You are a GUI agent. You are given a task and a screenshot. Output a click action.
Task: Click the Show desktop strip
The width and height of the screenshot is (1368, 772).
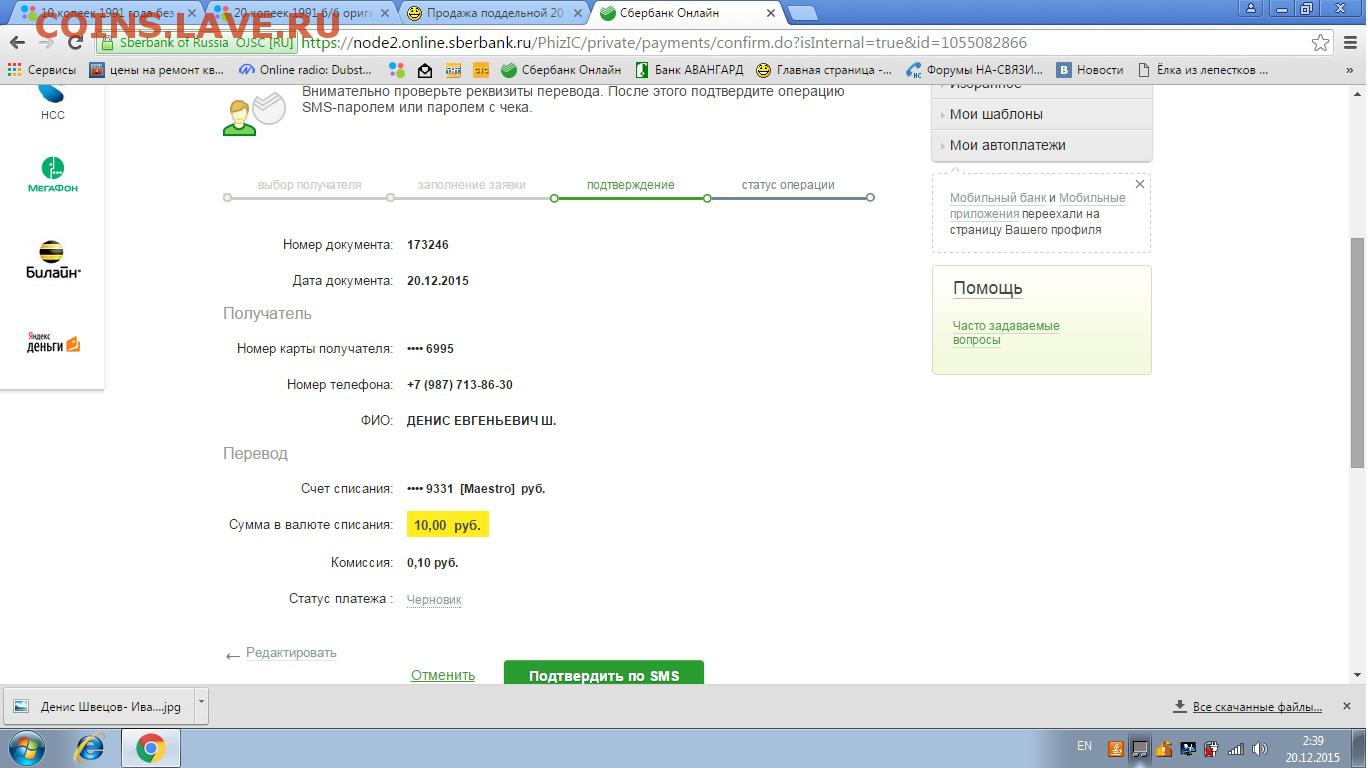click(1361, 749)
